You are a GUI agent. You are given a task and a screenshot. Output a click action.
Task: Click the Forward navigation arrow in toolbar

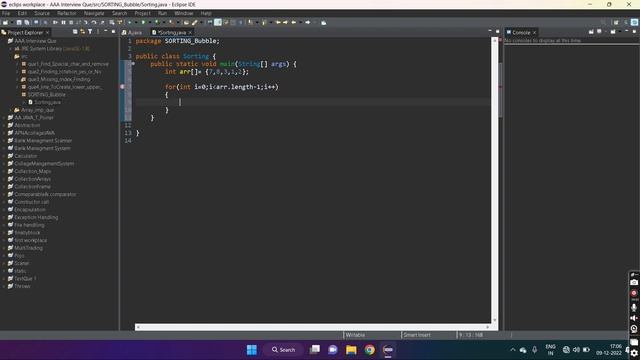(308, 22)
